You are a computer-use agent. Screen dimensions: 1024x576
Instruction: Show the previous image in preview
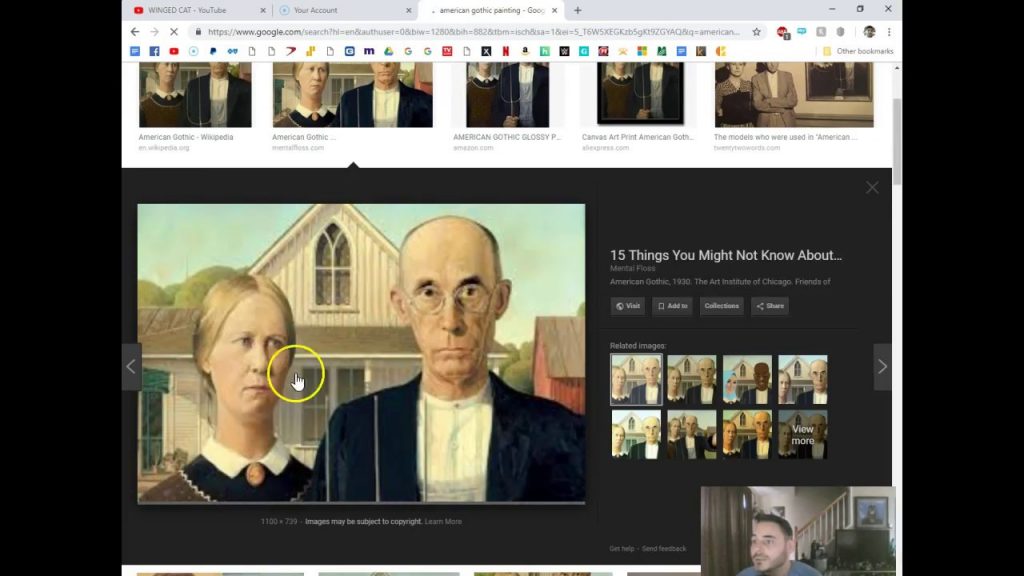coord(131,367)
